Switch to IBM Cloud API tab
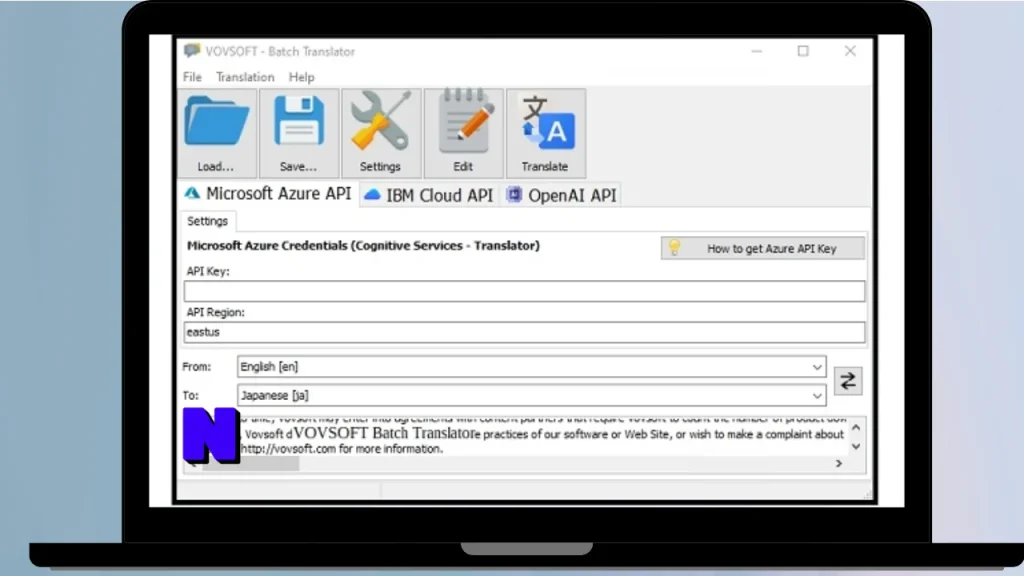Image resolution: width=1024 pixels, height=576 pixels. click(x=428, y=195)
